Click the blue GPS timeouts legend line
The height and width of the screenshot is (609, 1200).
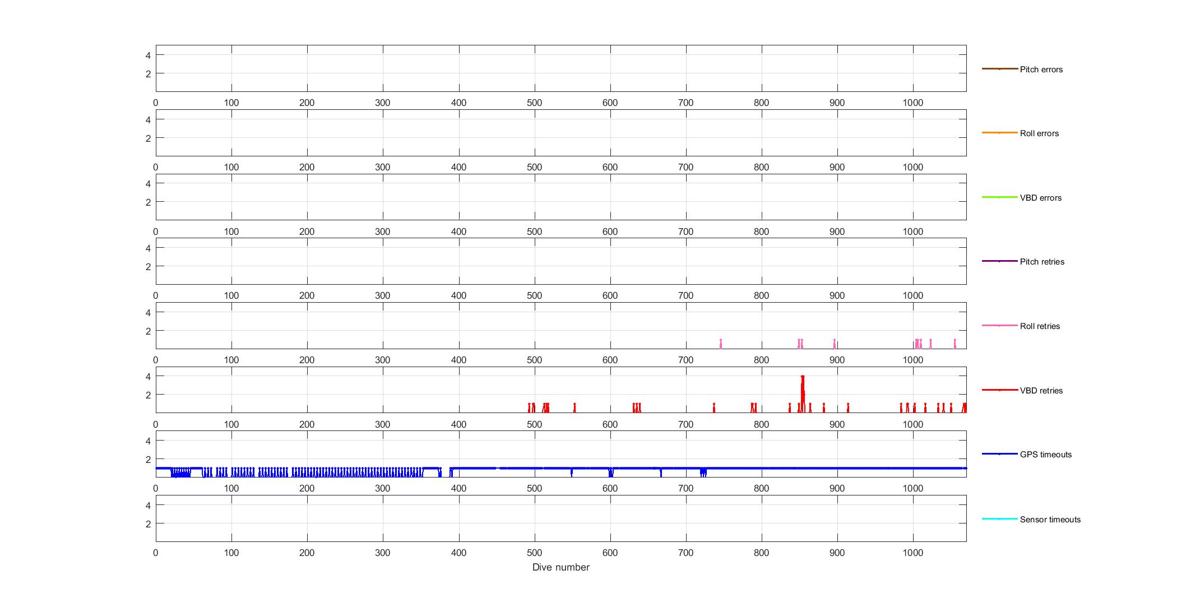click(x=1000, y=454)
